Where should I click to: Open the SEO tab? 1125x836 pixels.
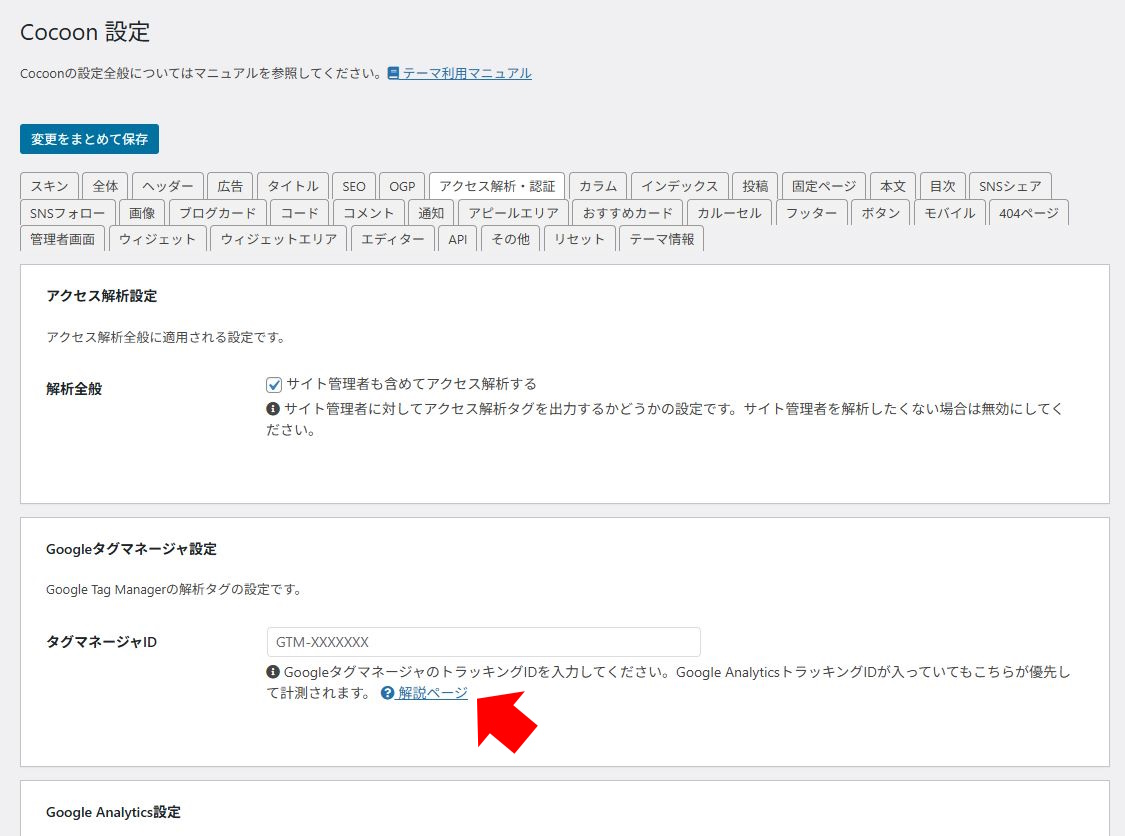(354, 186)
